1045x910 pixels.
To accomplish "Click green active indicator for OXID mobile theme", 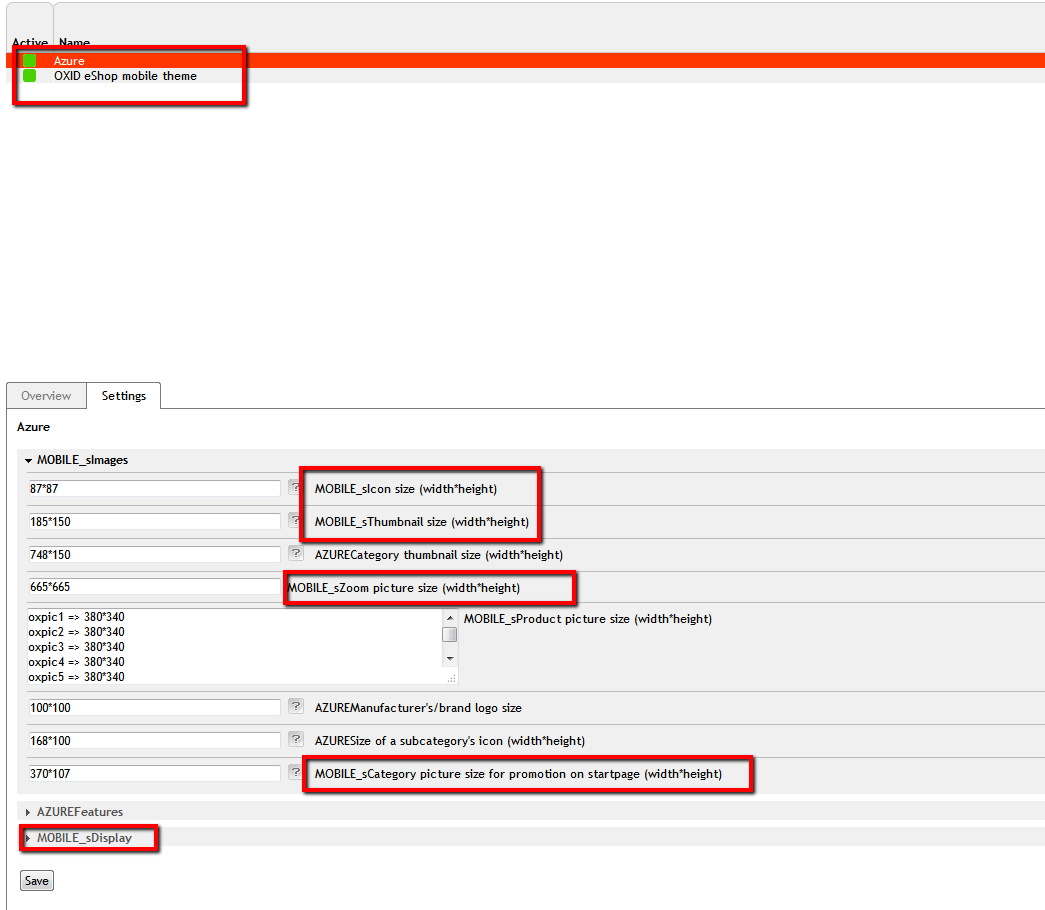I will 30,76.
